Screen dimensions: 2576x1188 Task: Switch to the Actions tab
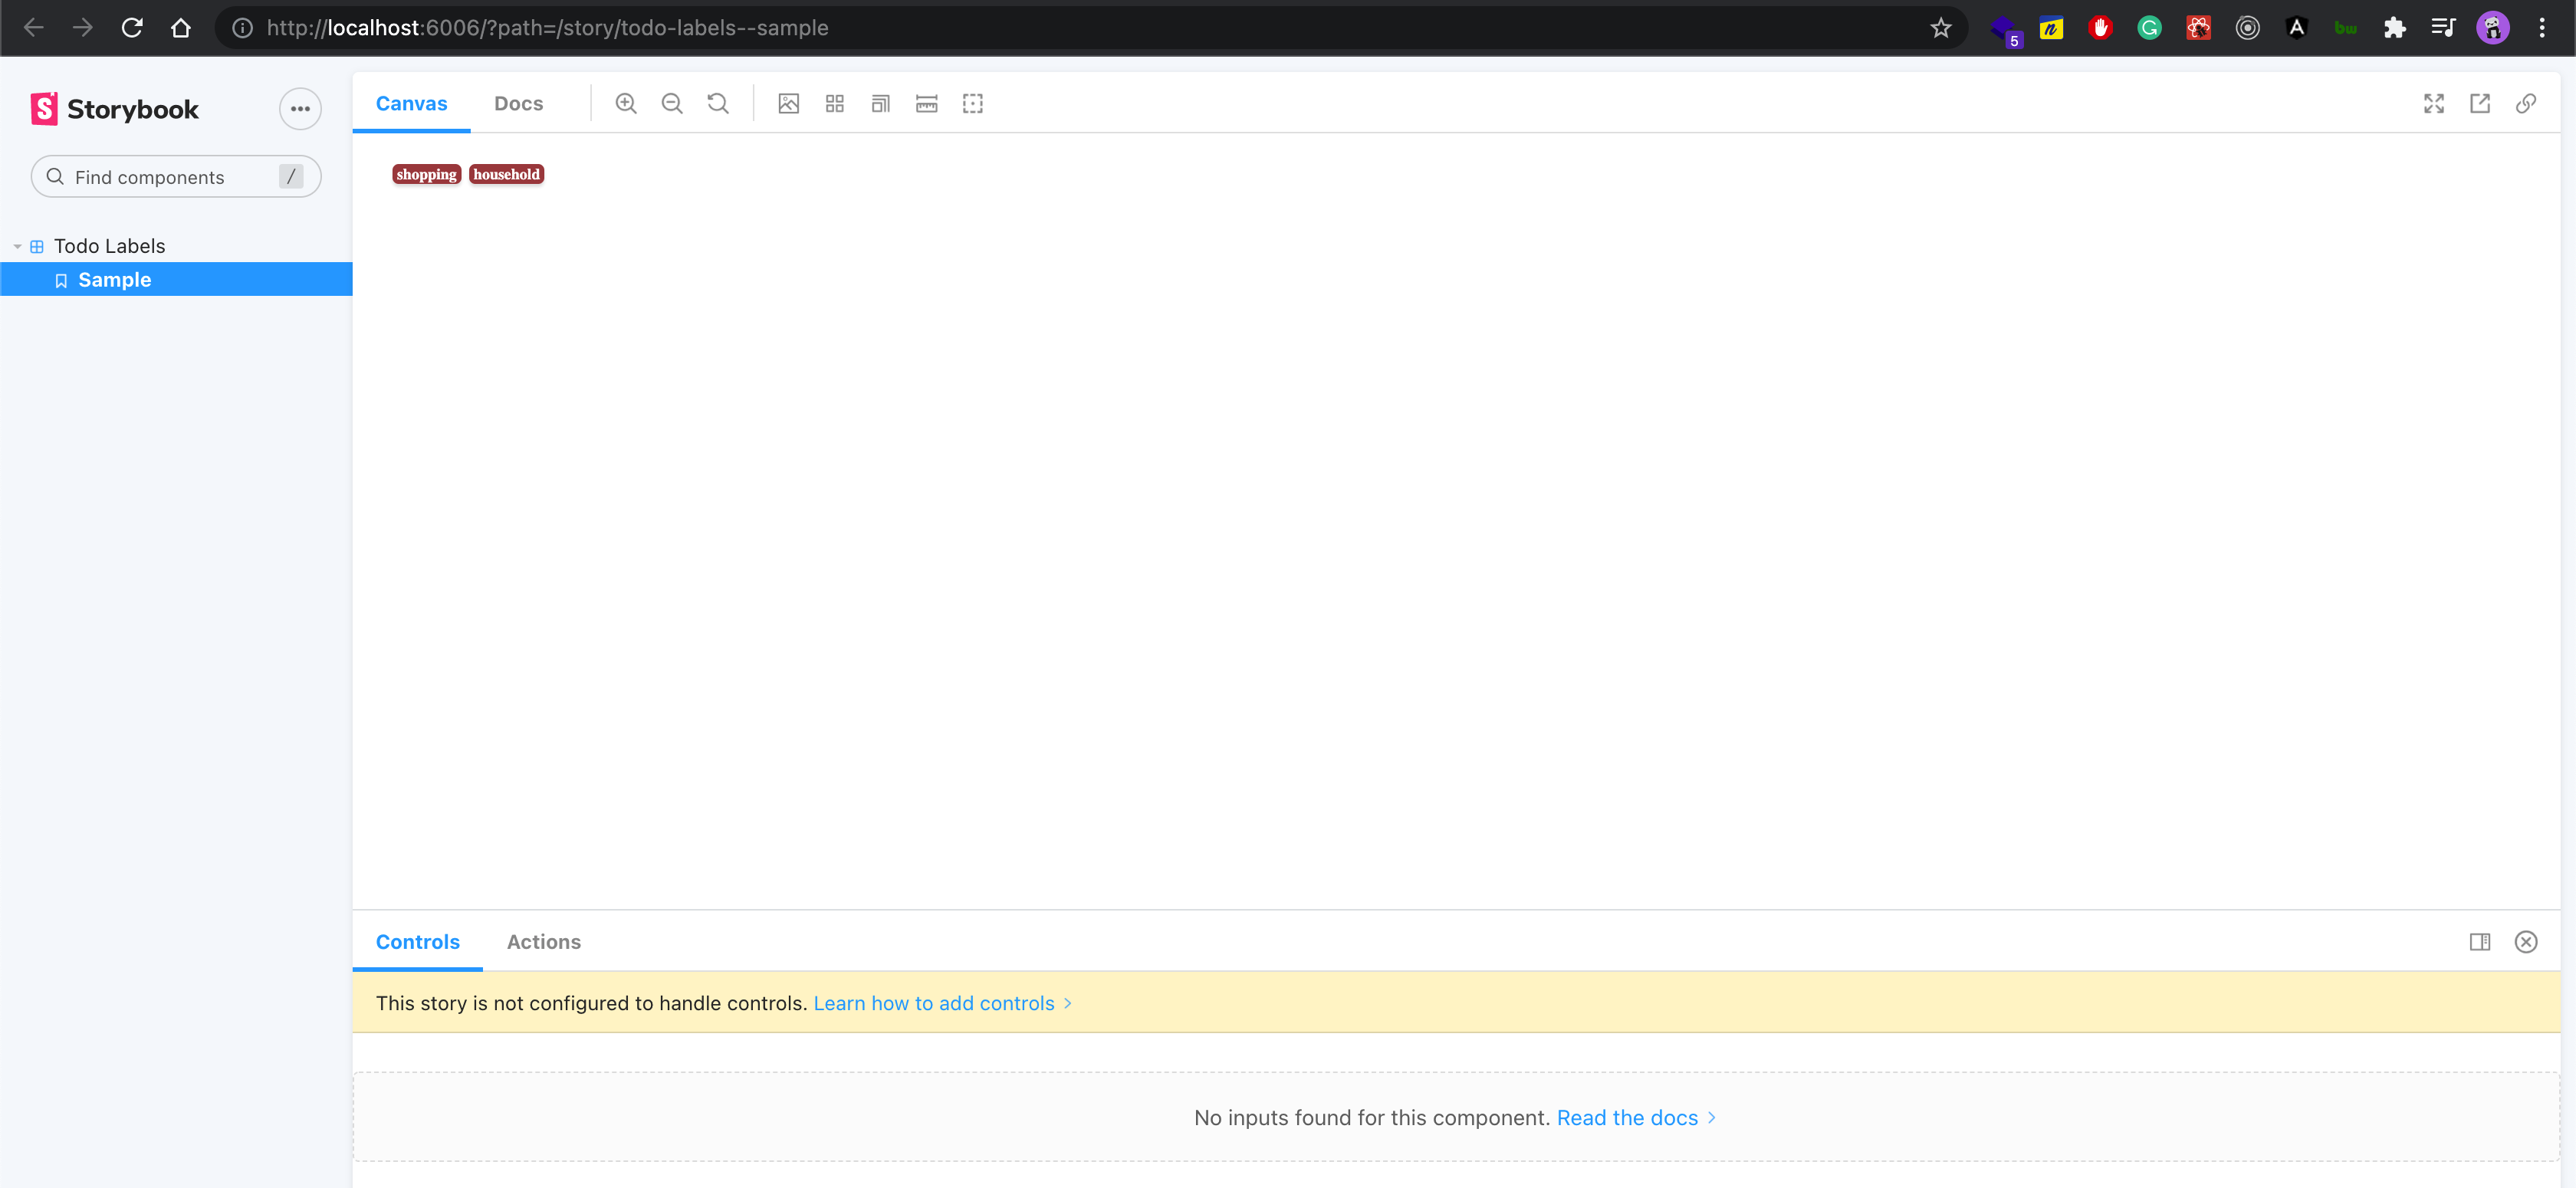(543, 942)
